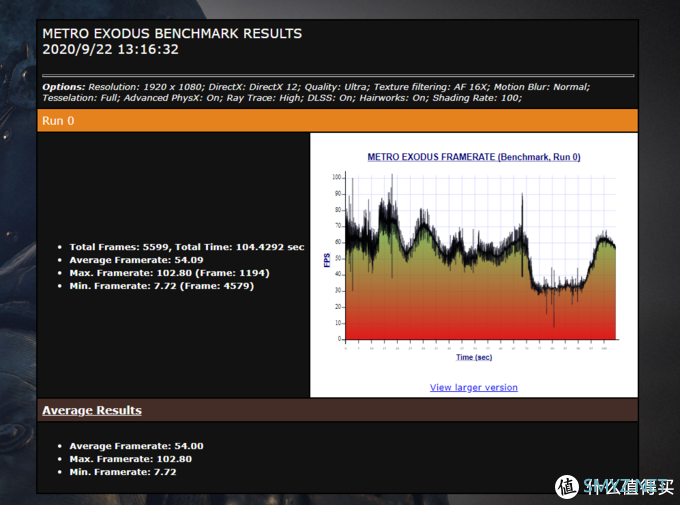Image resolution: width=680 pixels, height=505 pixels.
Task: Select Max. Framerate: 102.80 (Frame: 1194)
Action: [x=170, y=273]
